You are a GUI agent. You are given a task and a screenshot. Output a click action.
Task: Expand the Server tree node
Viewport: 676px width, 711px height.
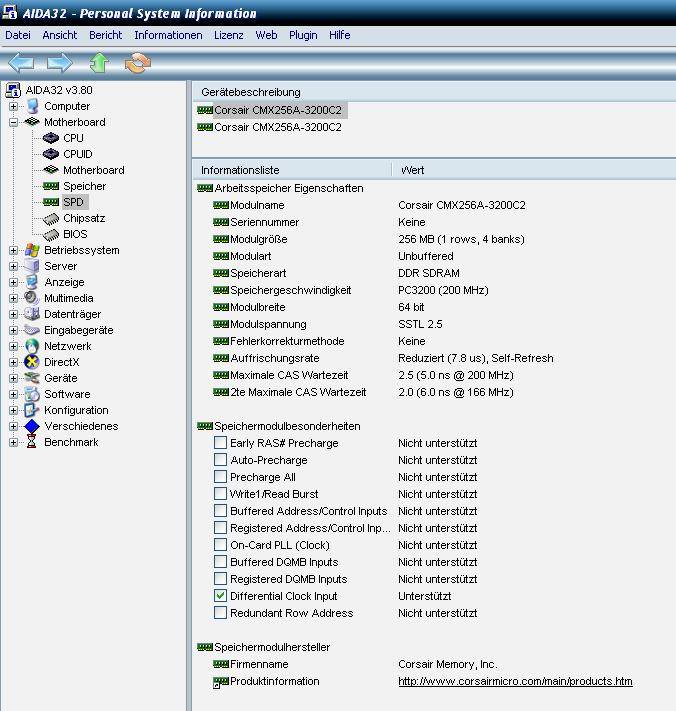click(14, 266)
